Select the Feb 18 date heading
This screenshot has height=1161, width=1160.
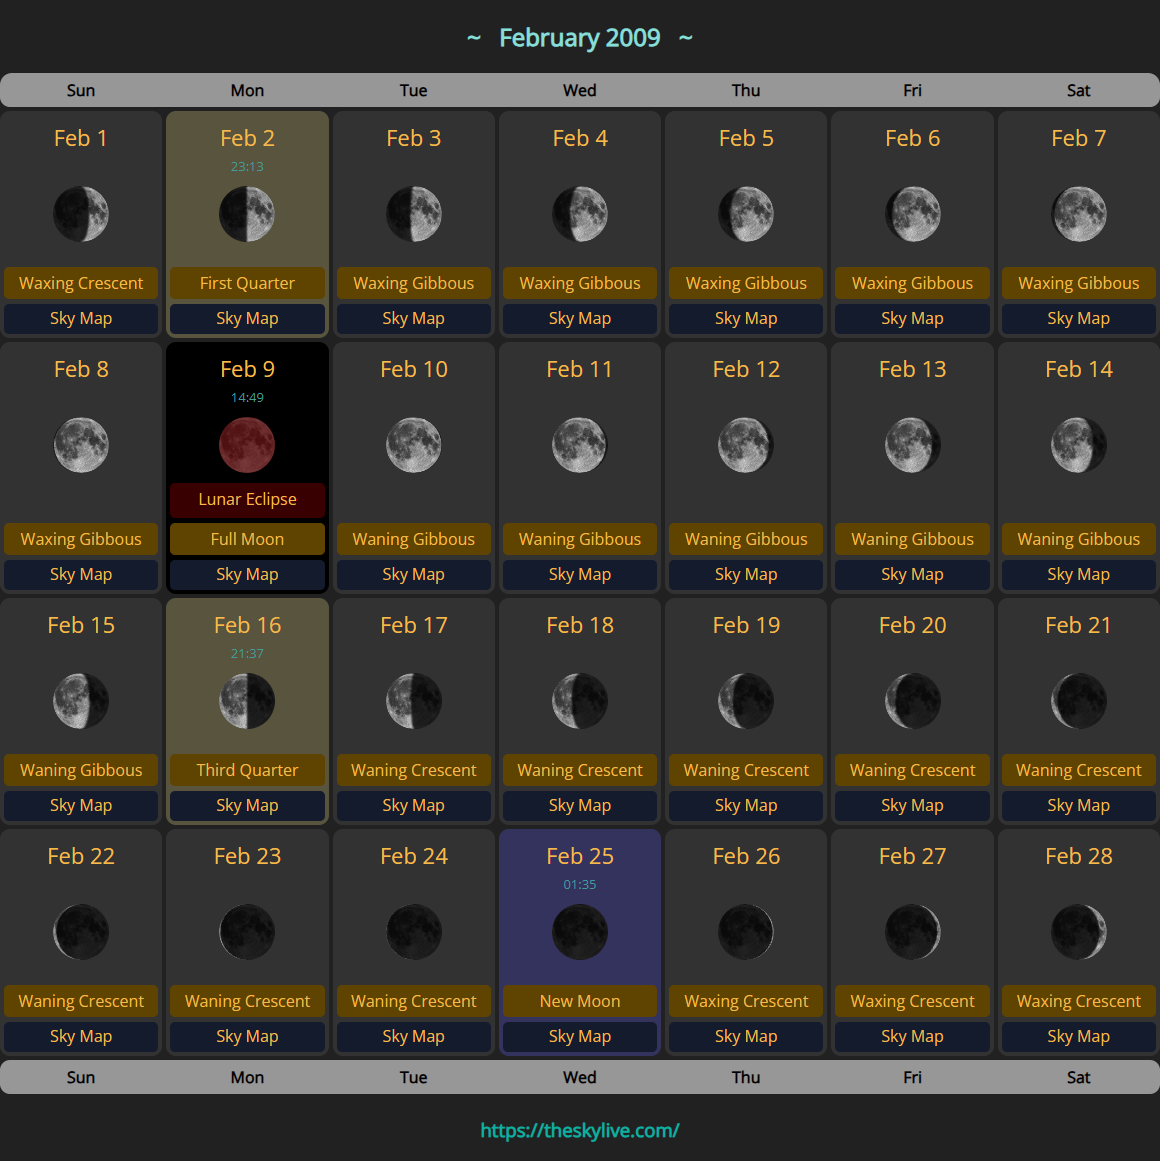(x=580, y=625)
